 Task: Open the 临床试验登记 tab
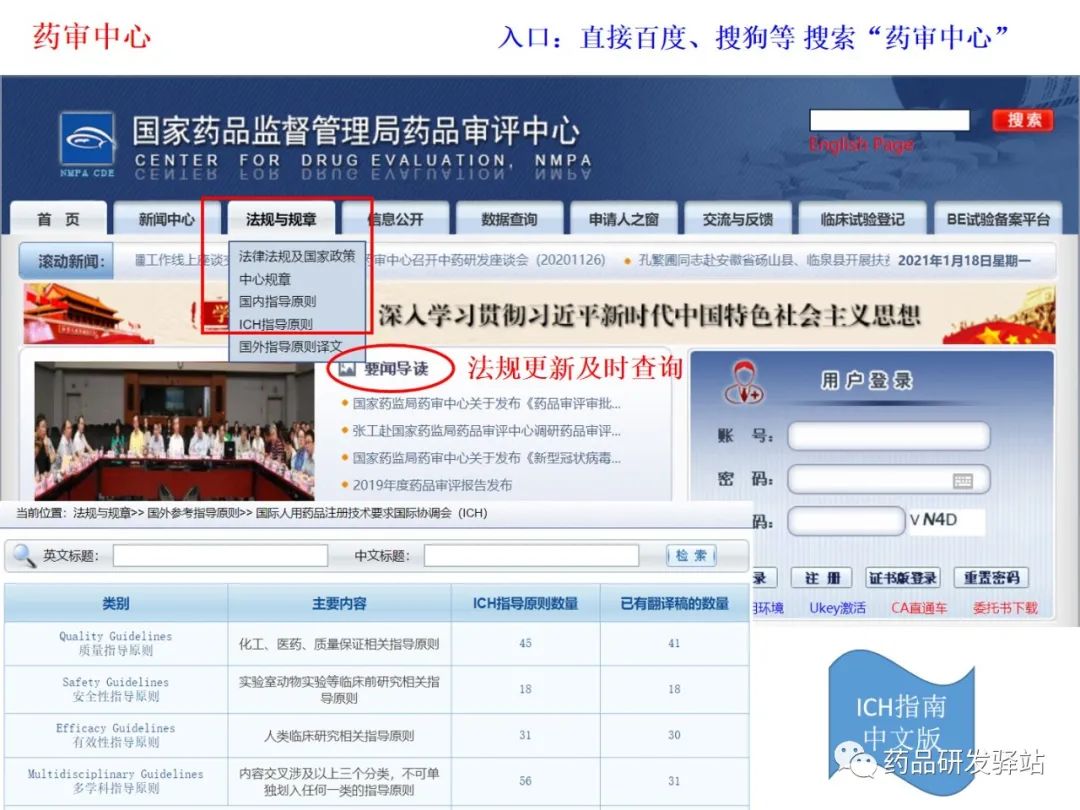coord(862,219)
